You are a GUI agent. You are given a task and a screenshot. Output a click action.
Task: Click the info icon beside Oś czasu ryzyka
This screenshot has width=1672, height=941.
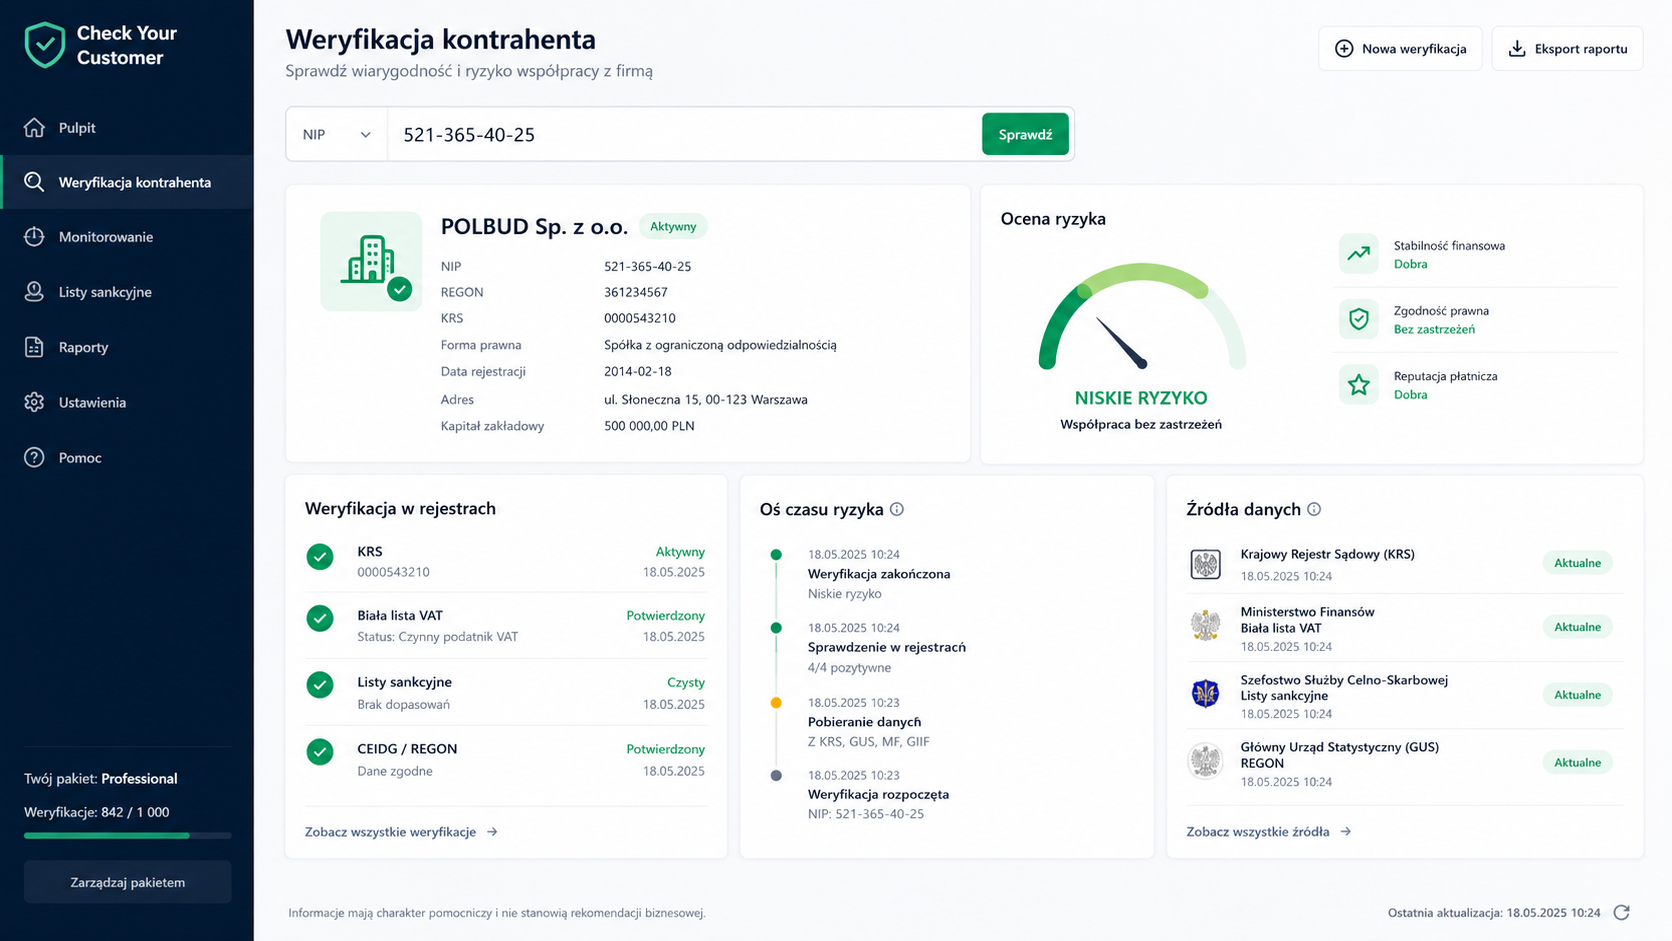pos(897,509)
